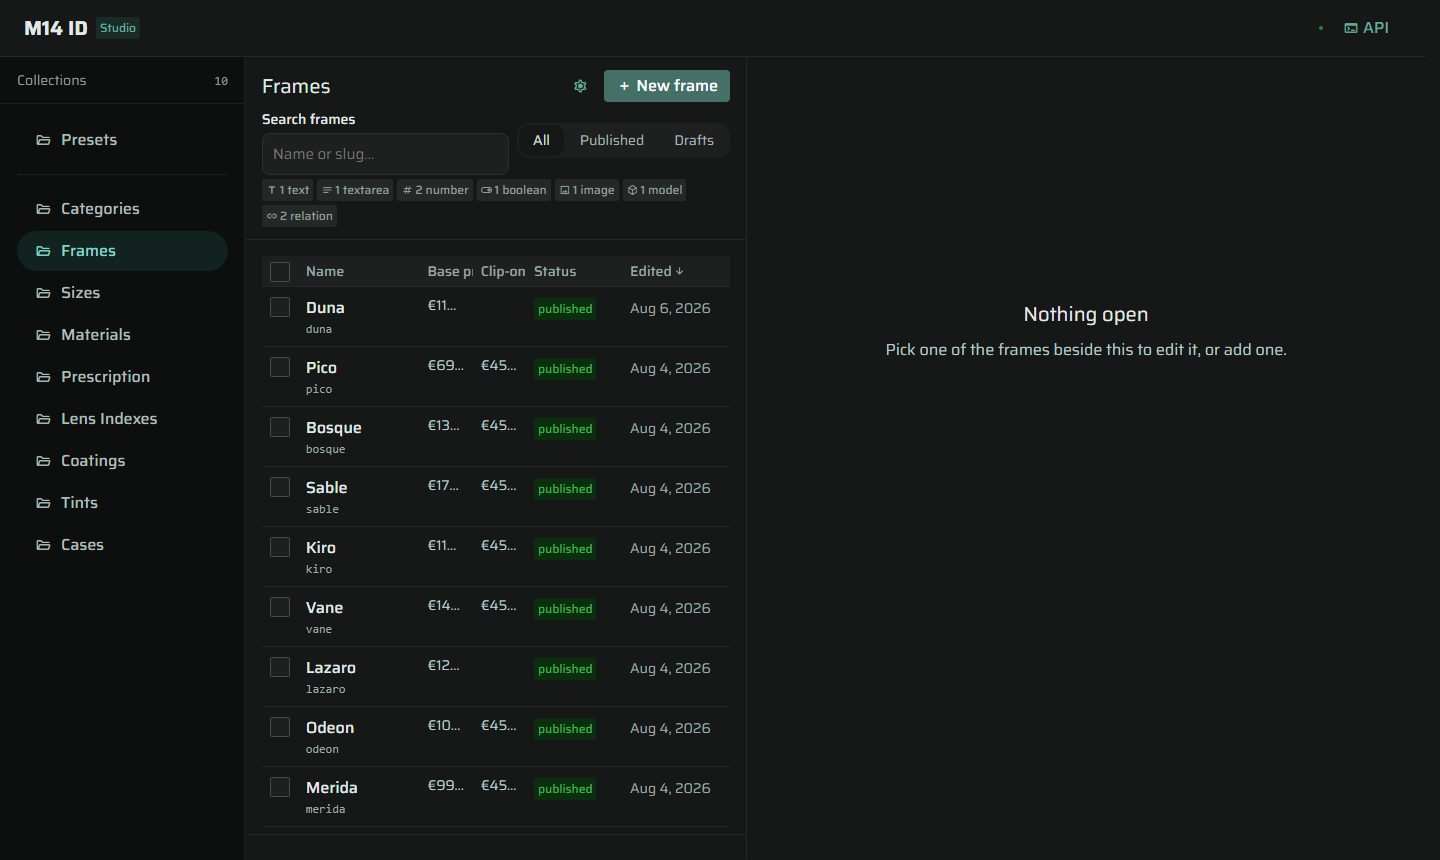Click the published status badge for Duna
This screenshot has width=1440, height=860.
pos(565,309)
